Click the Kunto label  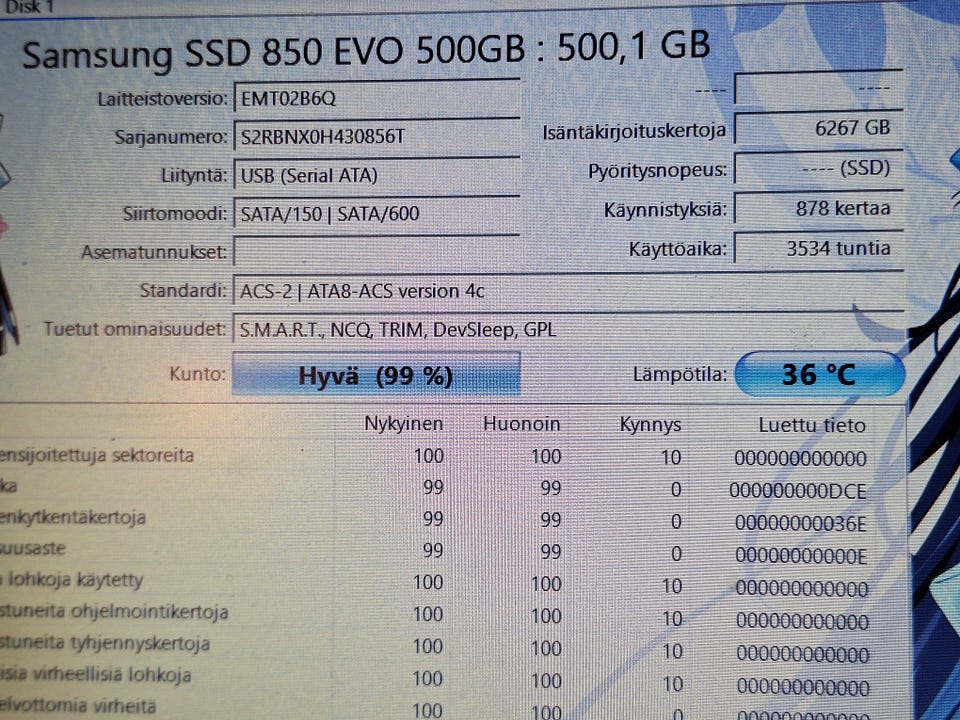[x=197, y=373]
